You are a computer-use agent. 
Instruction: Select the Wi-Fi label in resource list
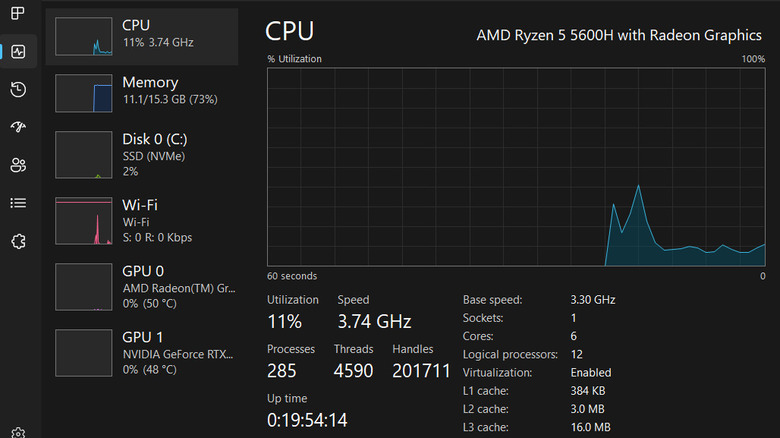[140, 205]
